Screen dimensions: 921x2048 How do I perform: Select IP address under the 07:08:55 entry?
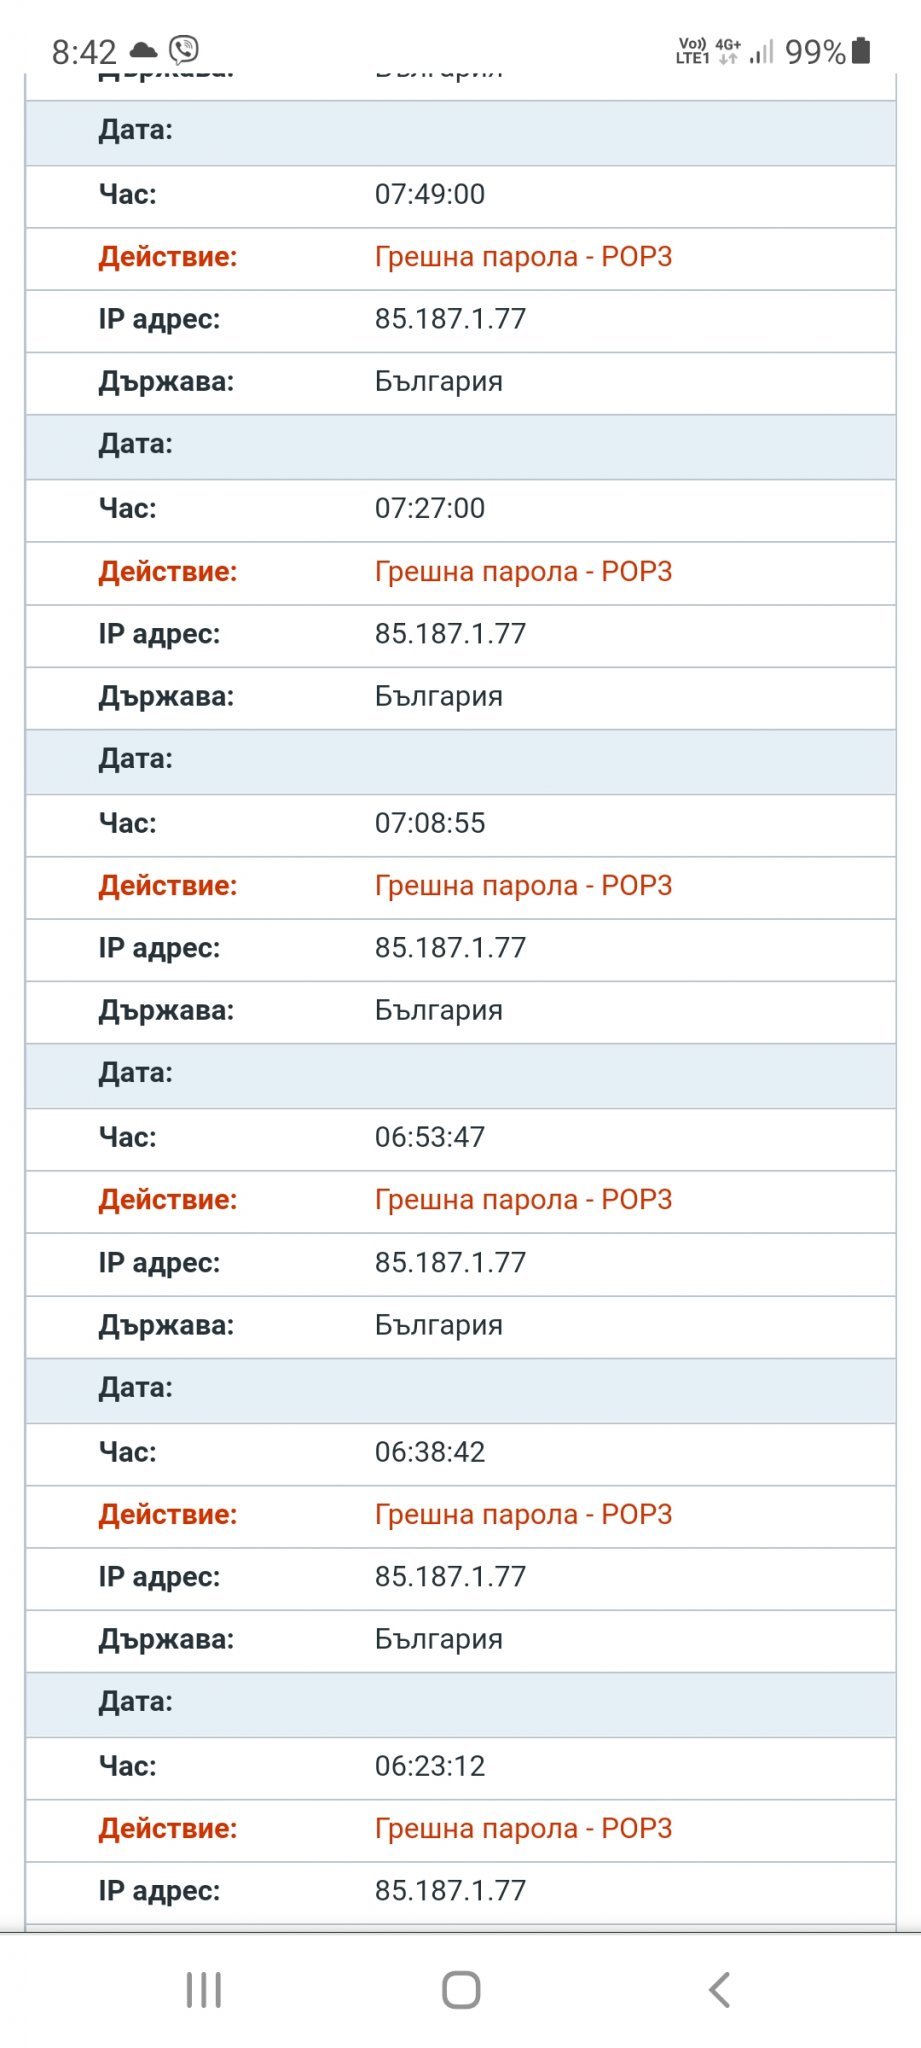(x=450, y=948)
